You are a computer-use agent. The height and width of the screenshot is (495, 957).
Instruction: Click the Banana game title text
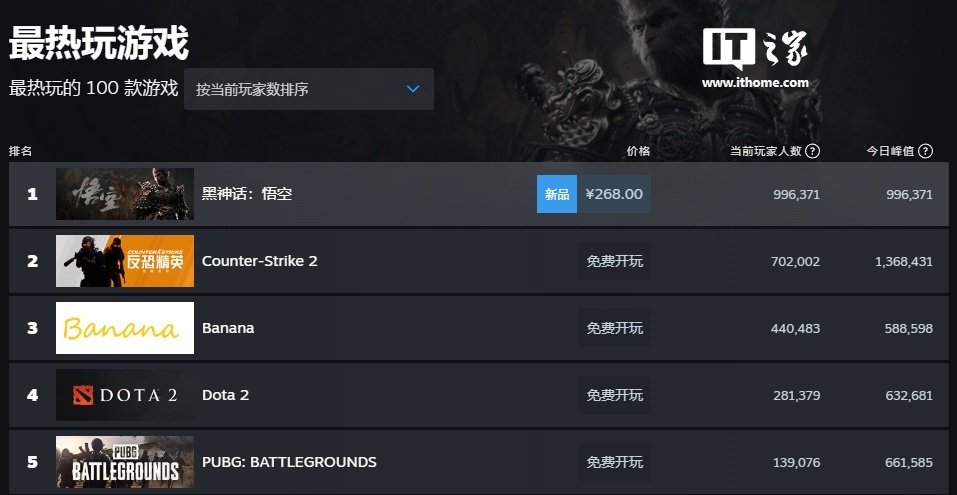click(228, 328)
